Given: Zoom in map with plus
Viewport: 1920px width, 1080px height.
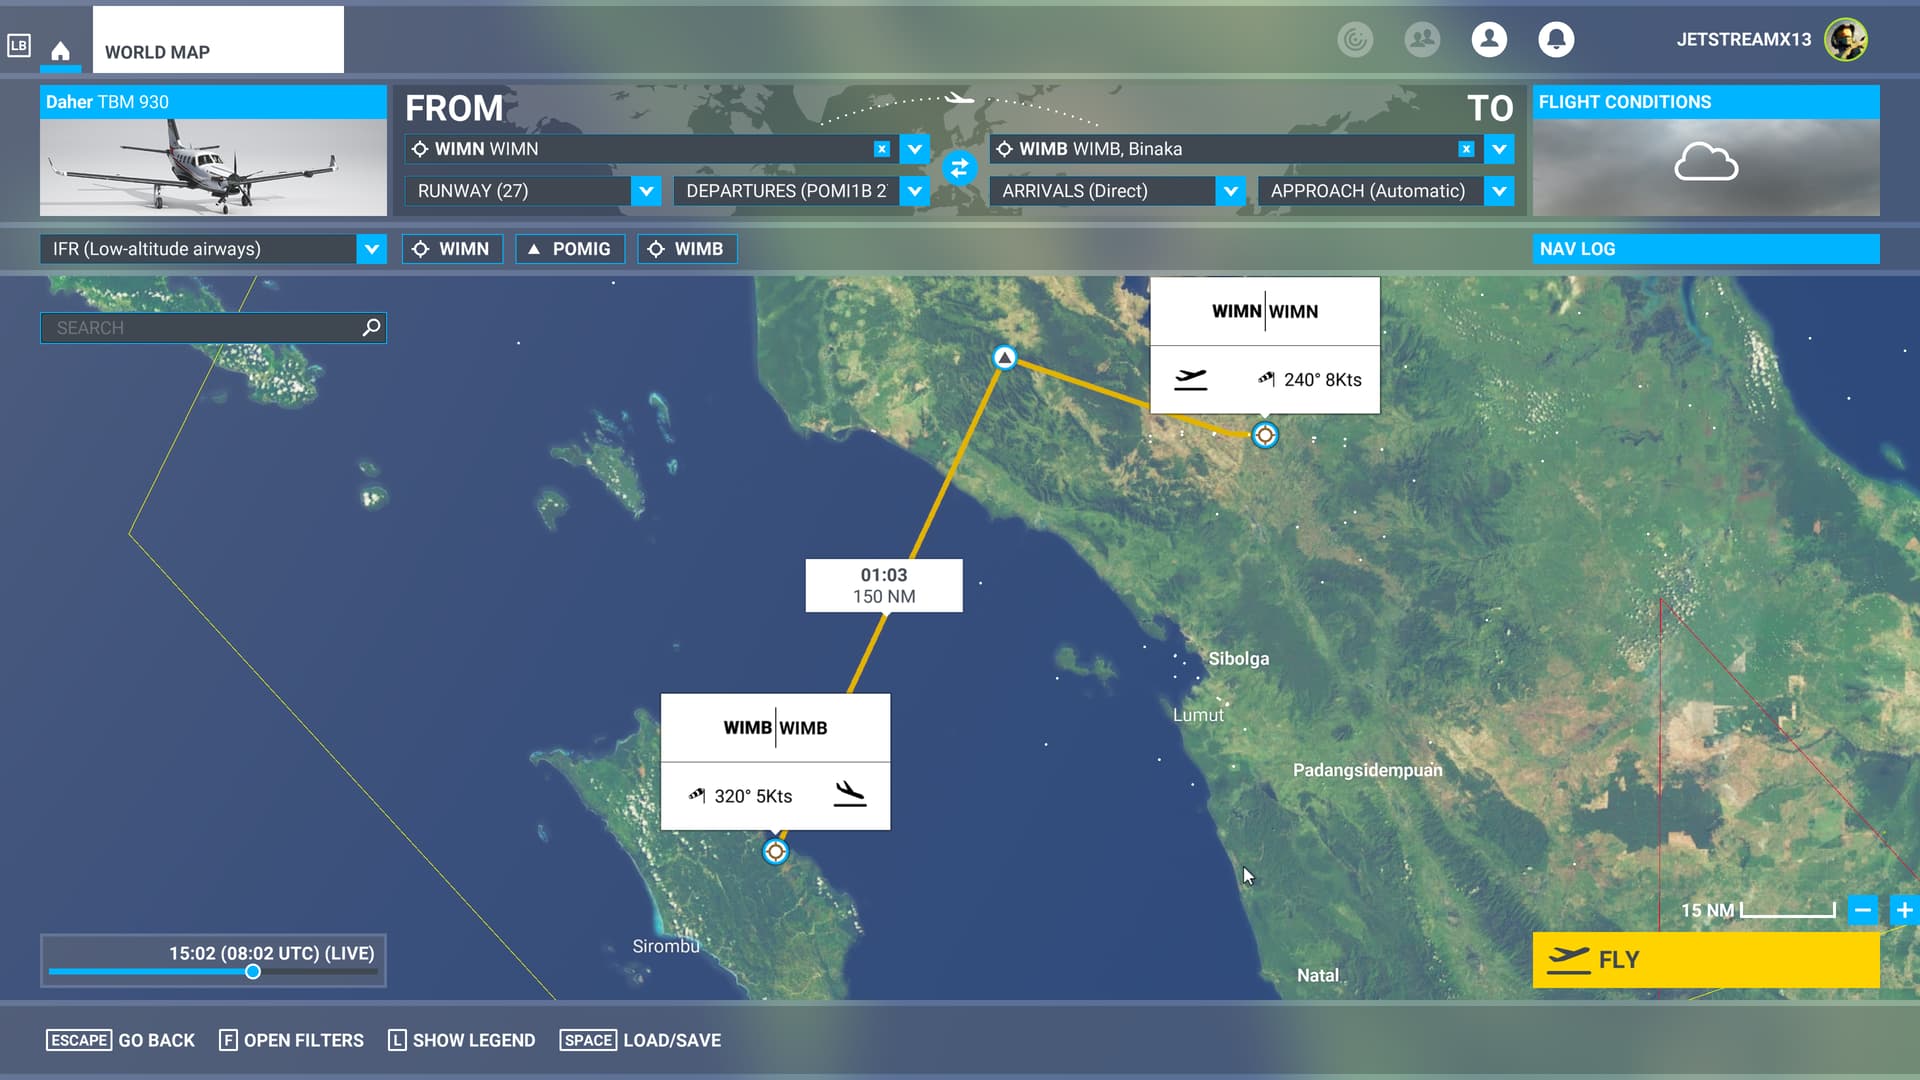Looking at the screenshot, I should coord(1904,910).
